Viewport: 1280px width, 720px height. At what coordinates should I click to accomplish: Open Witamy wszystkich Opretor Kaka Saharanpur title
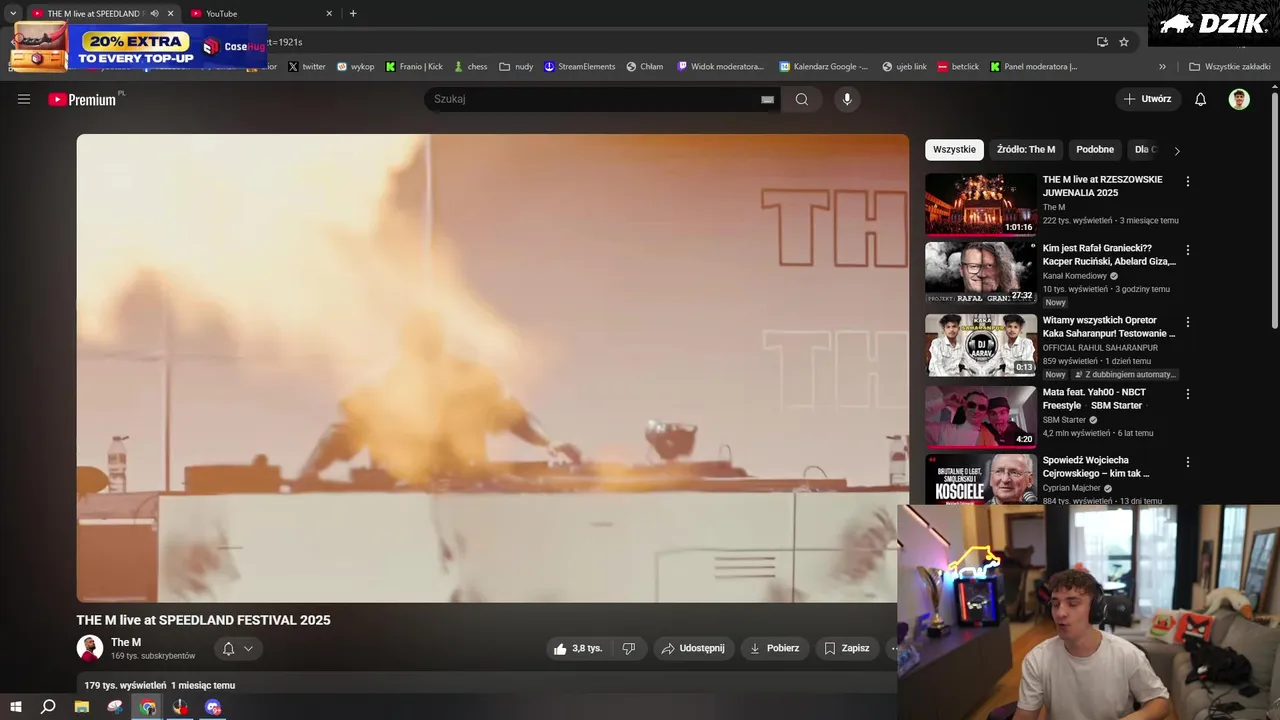click(x=1109, y=327)
